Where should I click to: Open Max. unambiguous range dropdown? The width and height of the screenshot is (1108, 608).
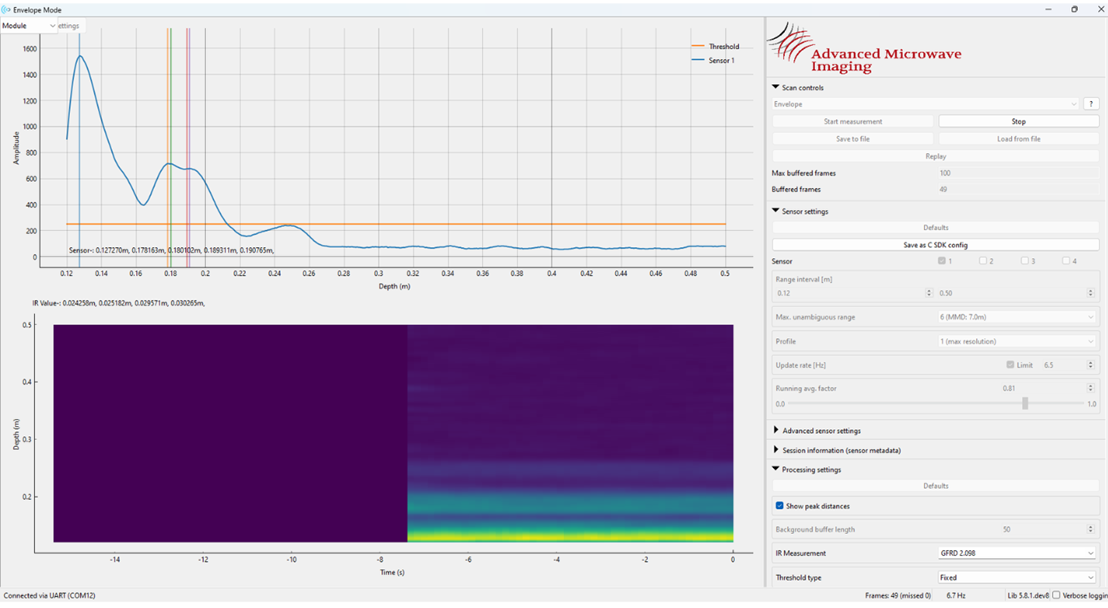click(x=1016, y=317)
